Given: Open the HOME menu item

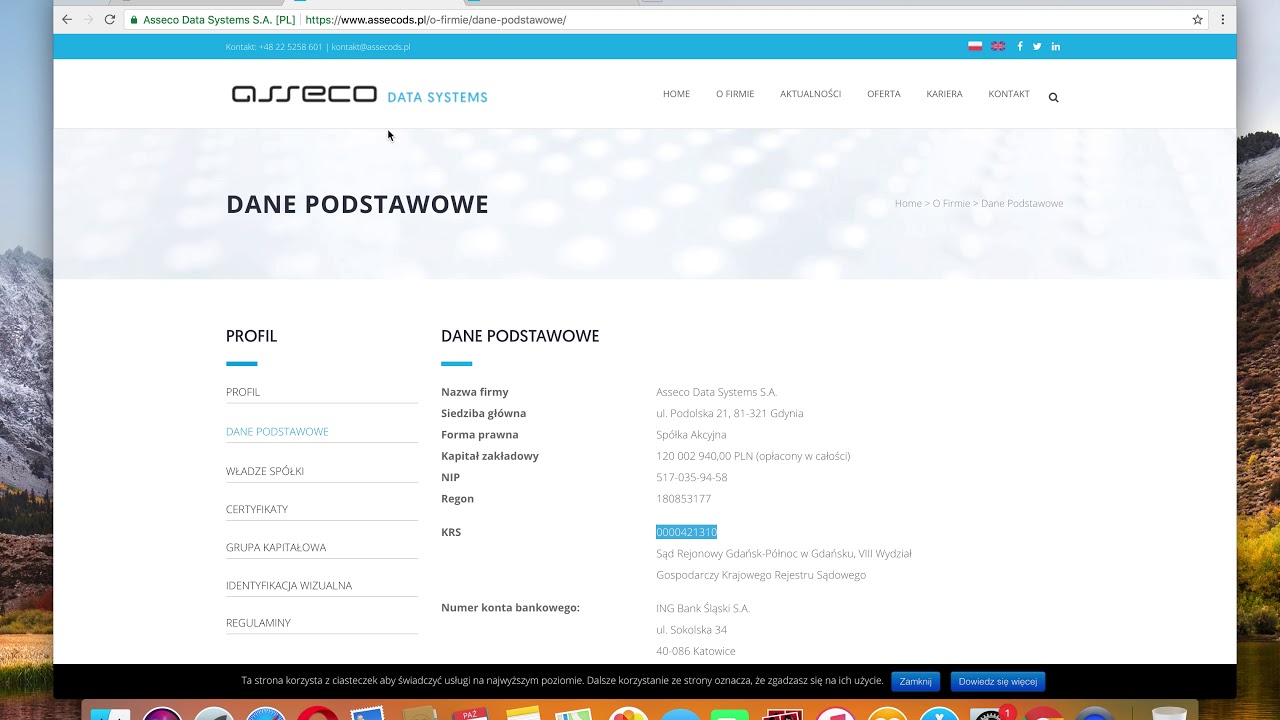Looking at the screenshot, I should [676, 94].
